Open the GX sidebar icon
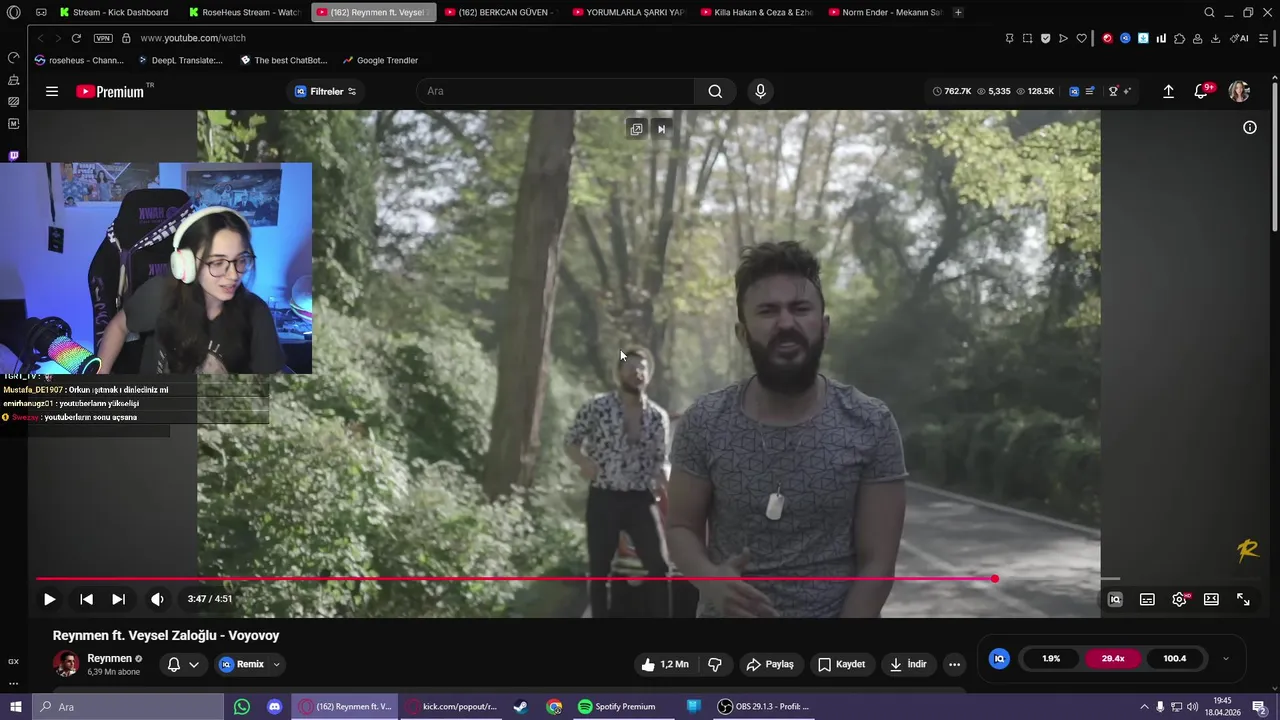The height and width of the screenshot is (720, 1280). 13,661
